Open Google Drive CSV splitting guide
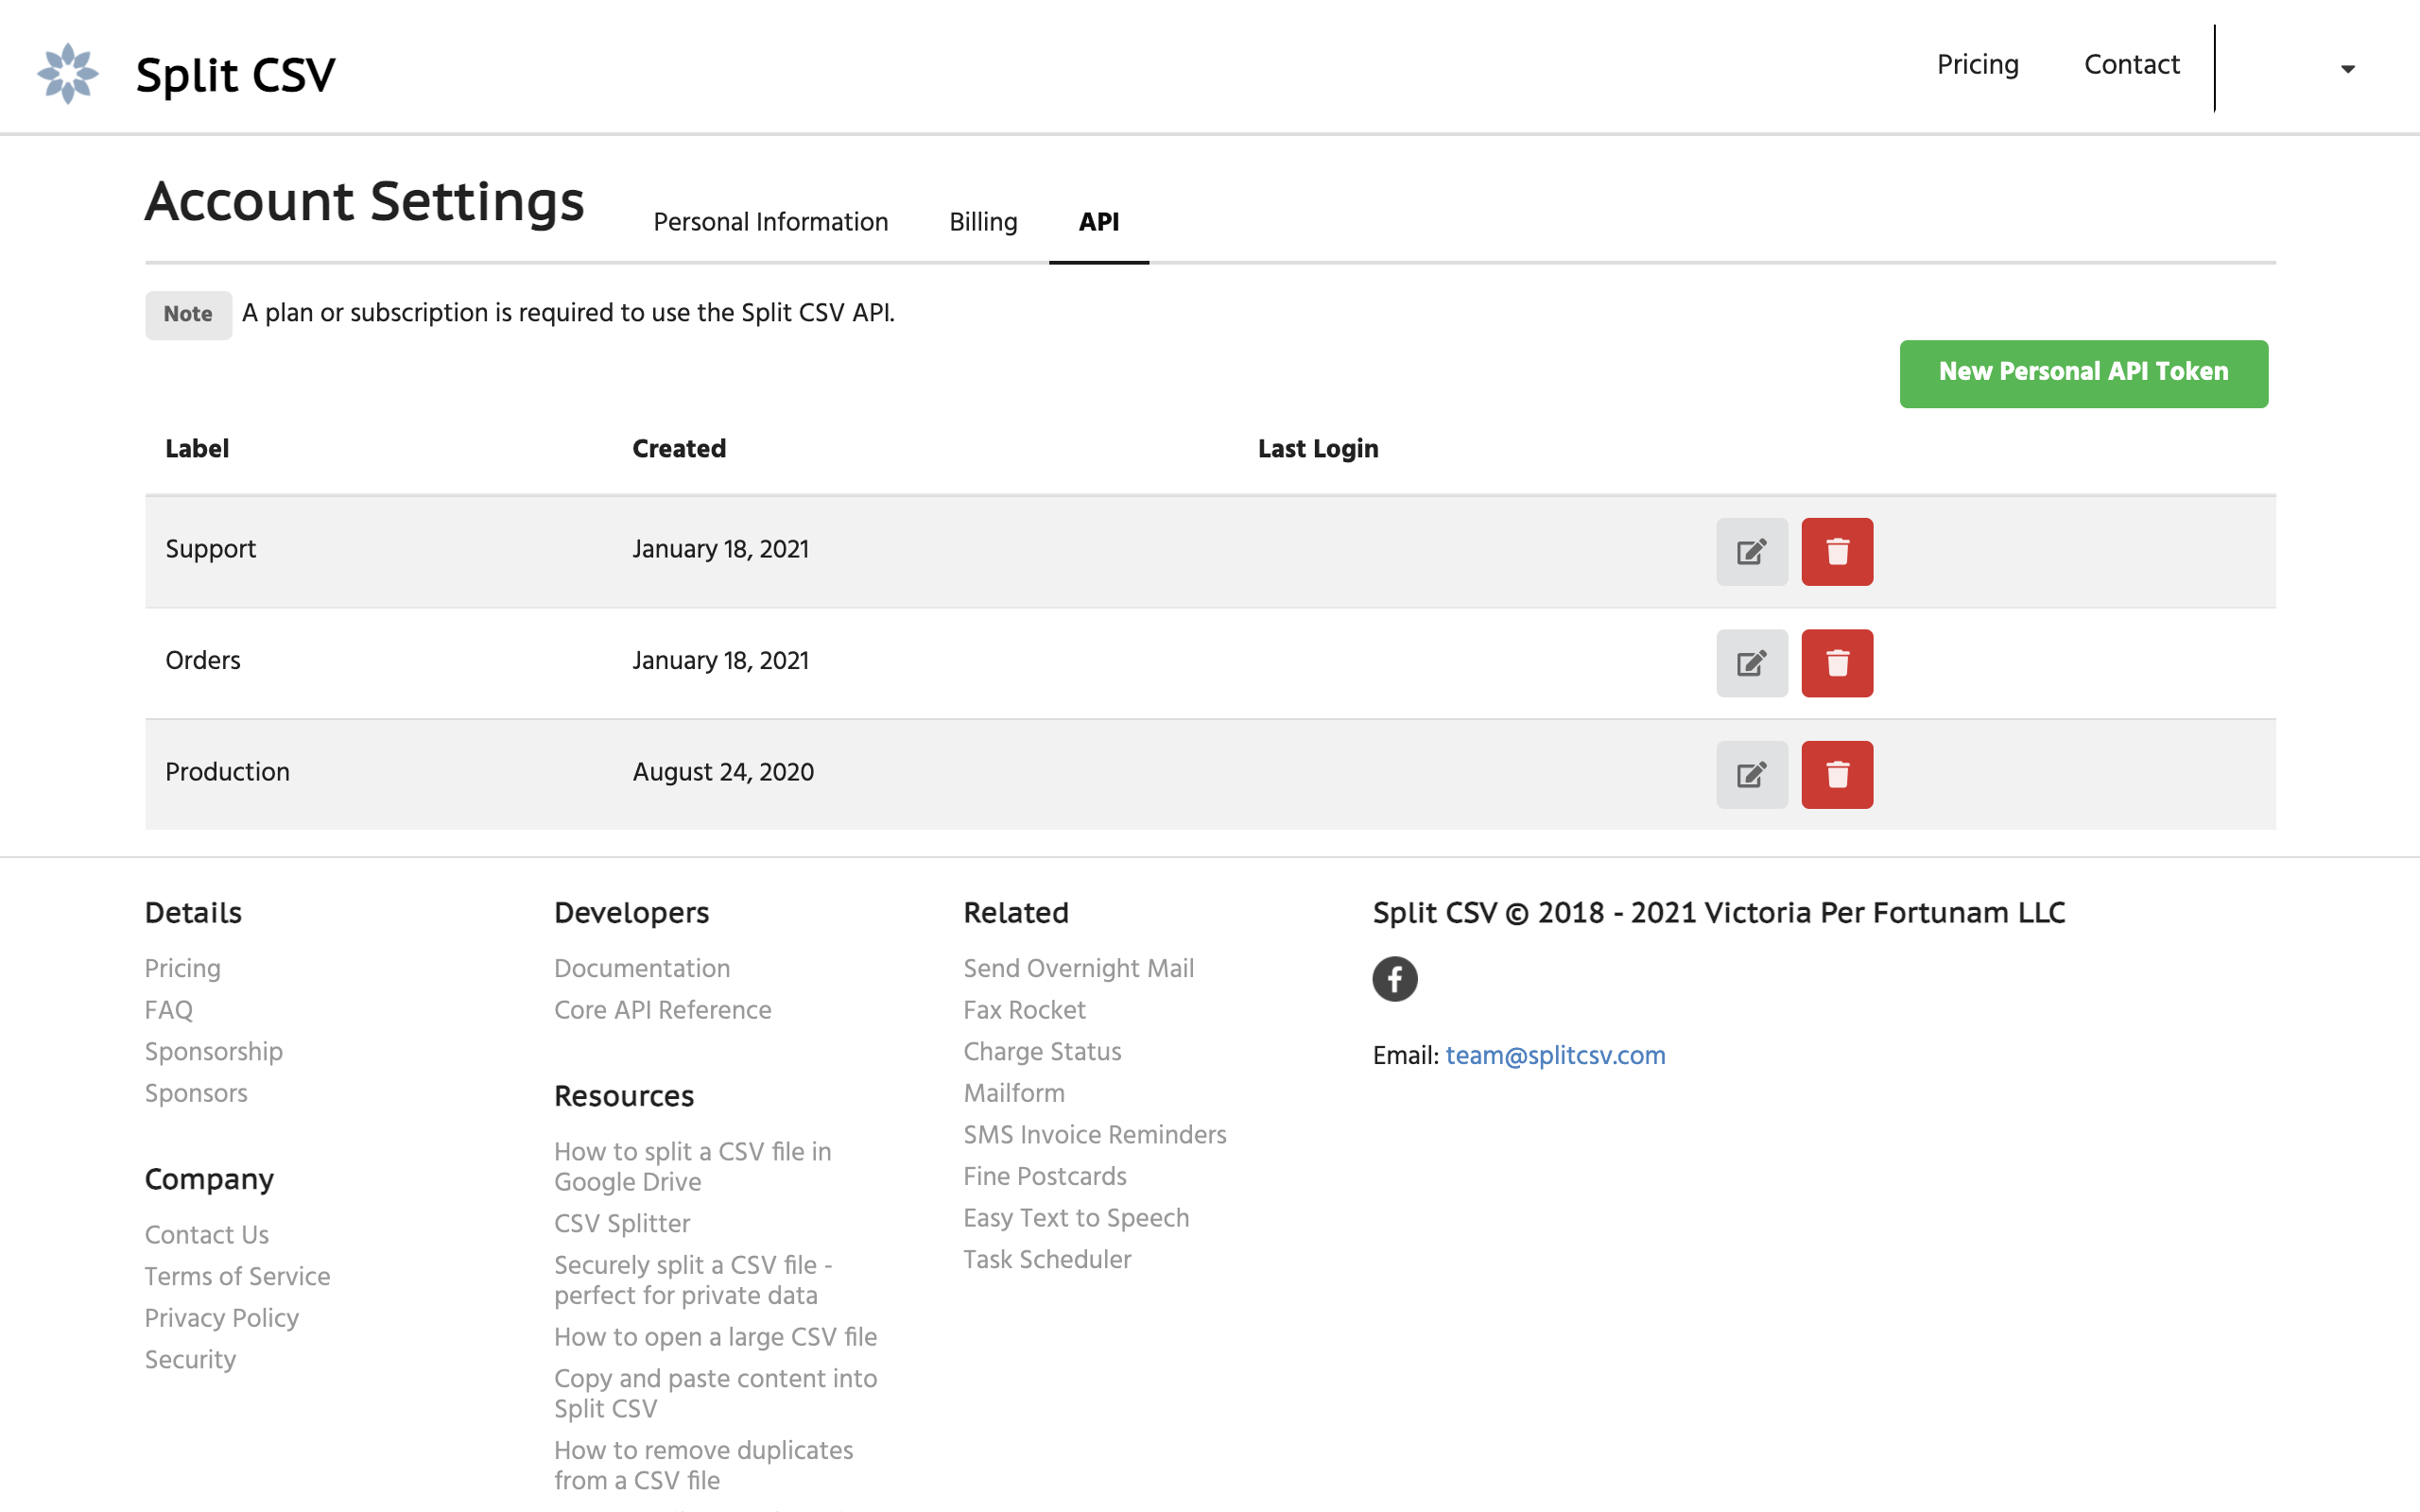The height and width of the screenshot is (1512, 2420). [x=692, y=1166]
